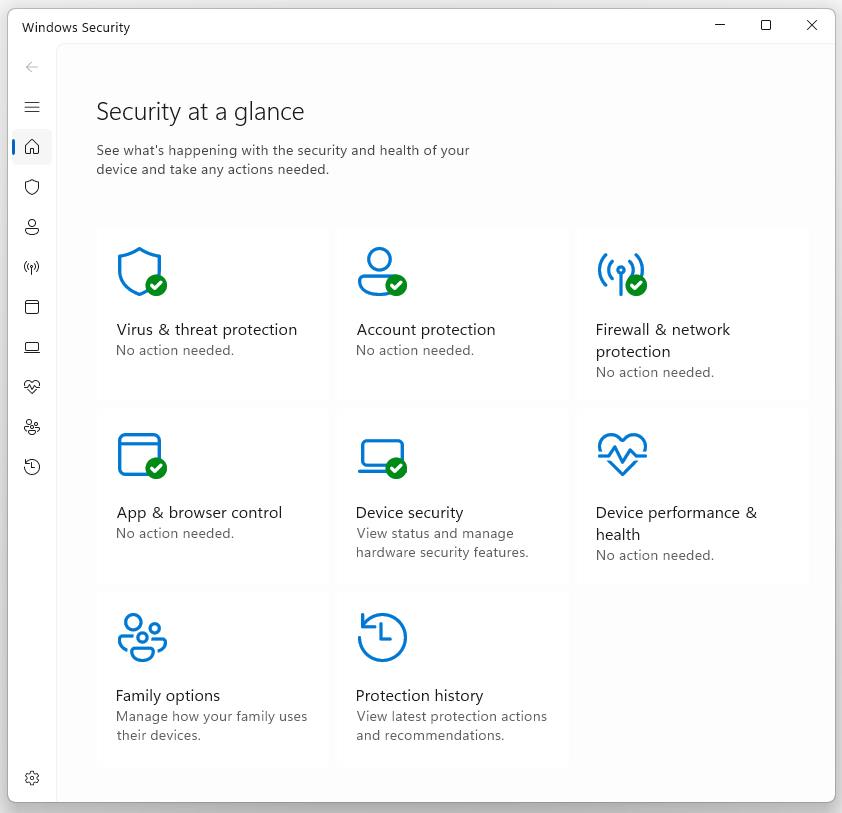Image resolution: width=842 pixels, height=813 pixels.
Task: Click 'No action needed.' under Firewall & network
Action: [655, 373]
